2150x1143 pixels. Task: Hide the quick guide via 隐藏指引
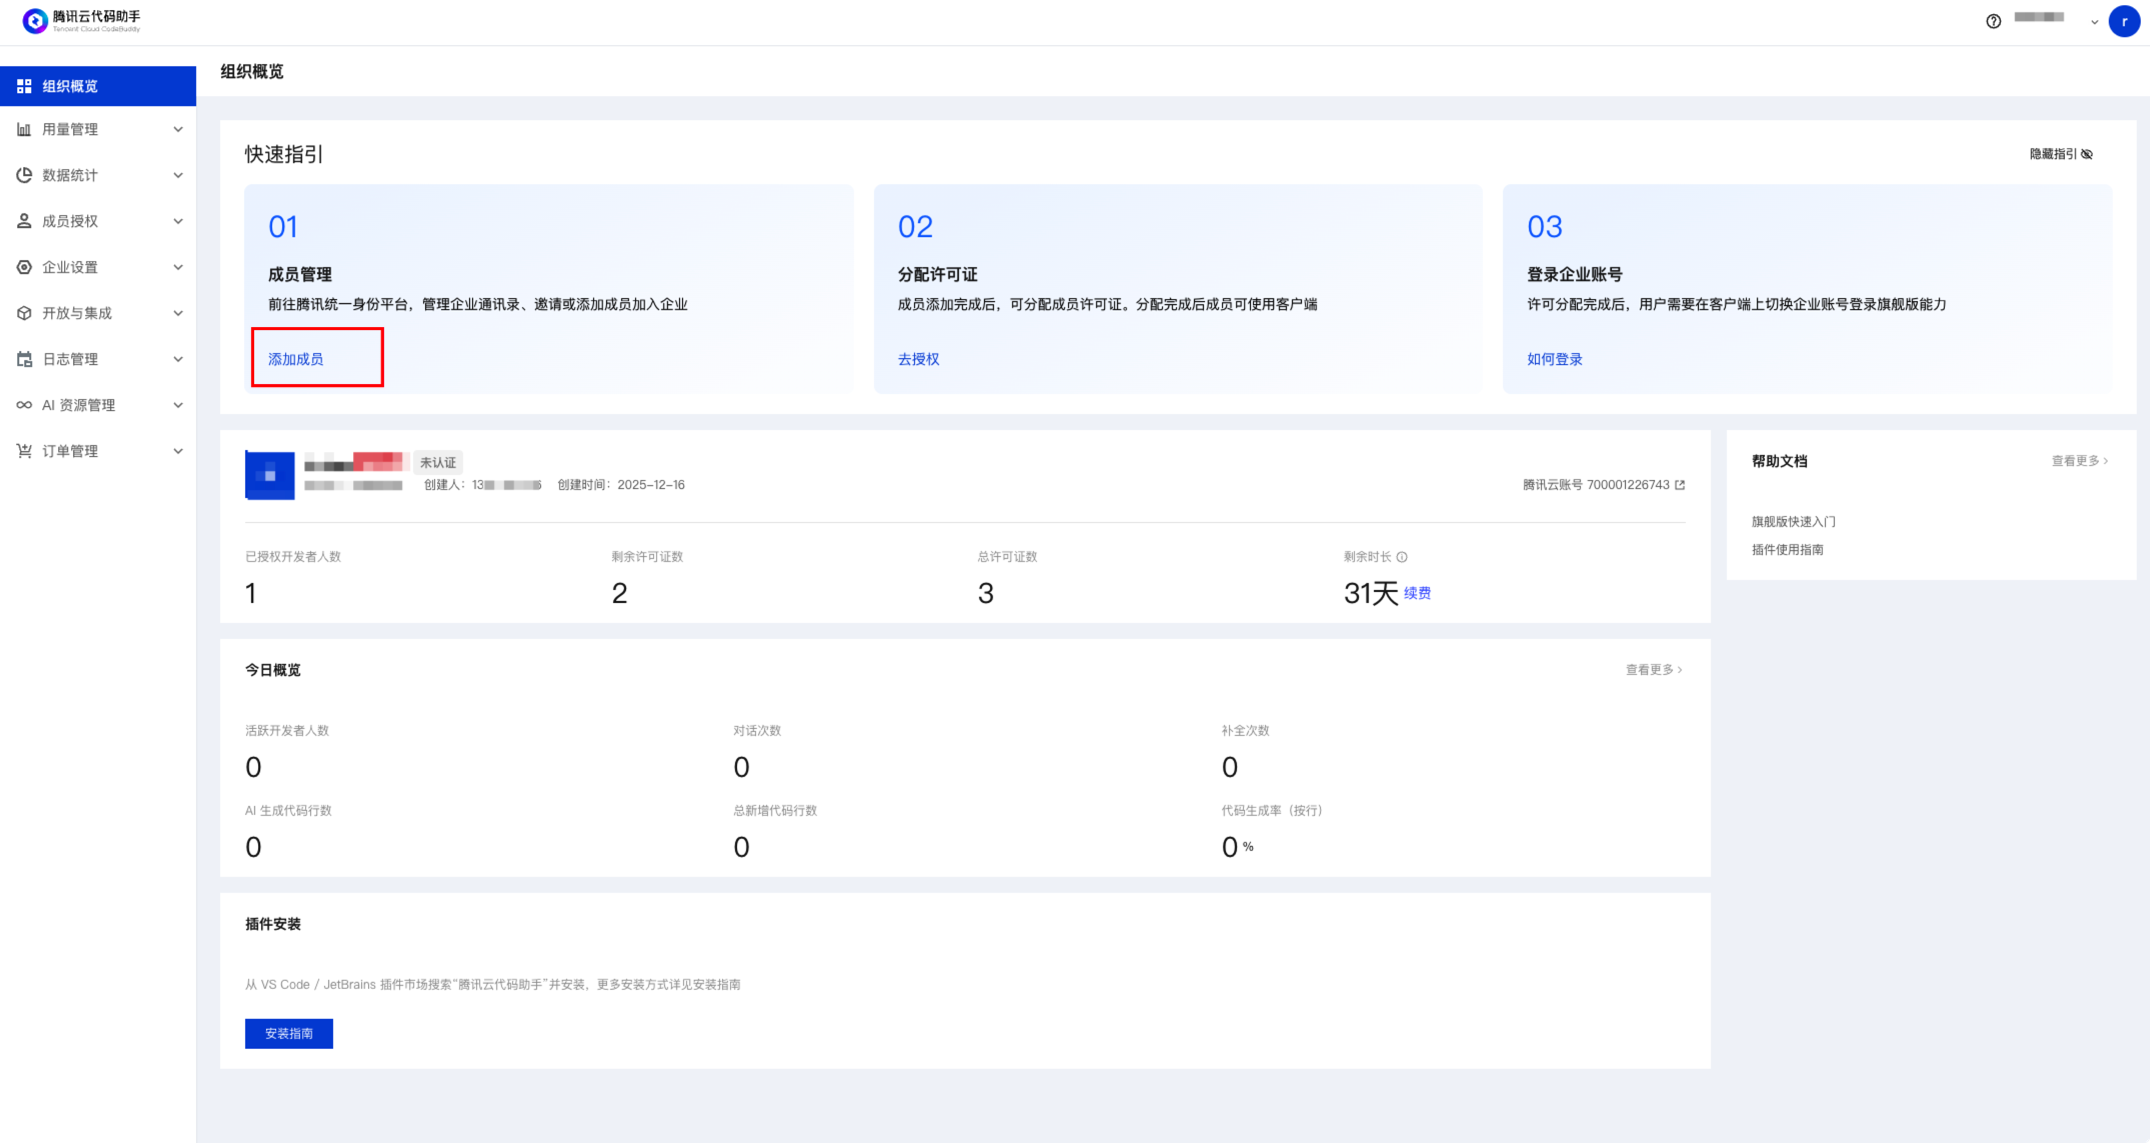click(2060, 154)
